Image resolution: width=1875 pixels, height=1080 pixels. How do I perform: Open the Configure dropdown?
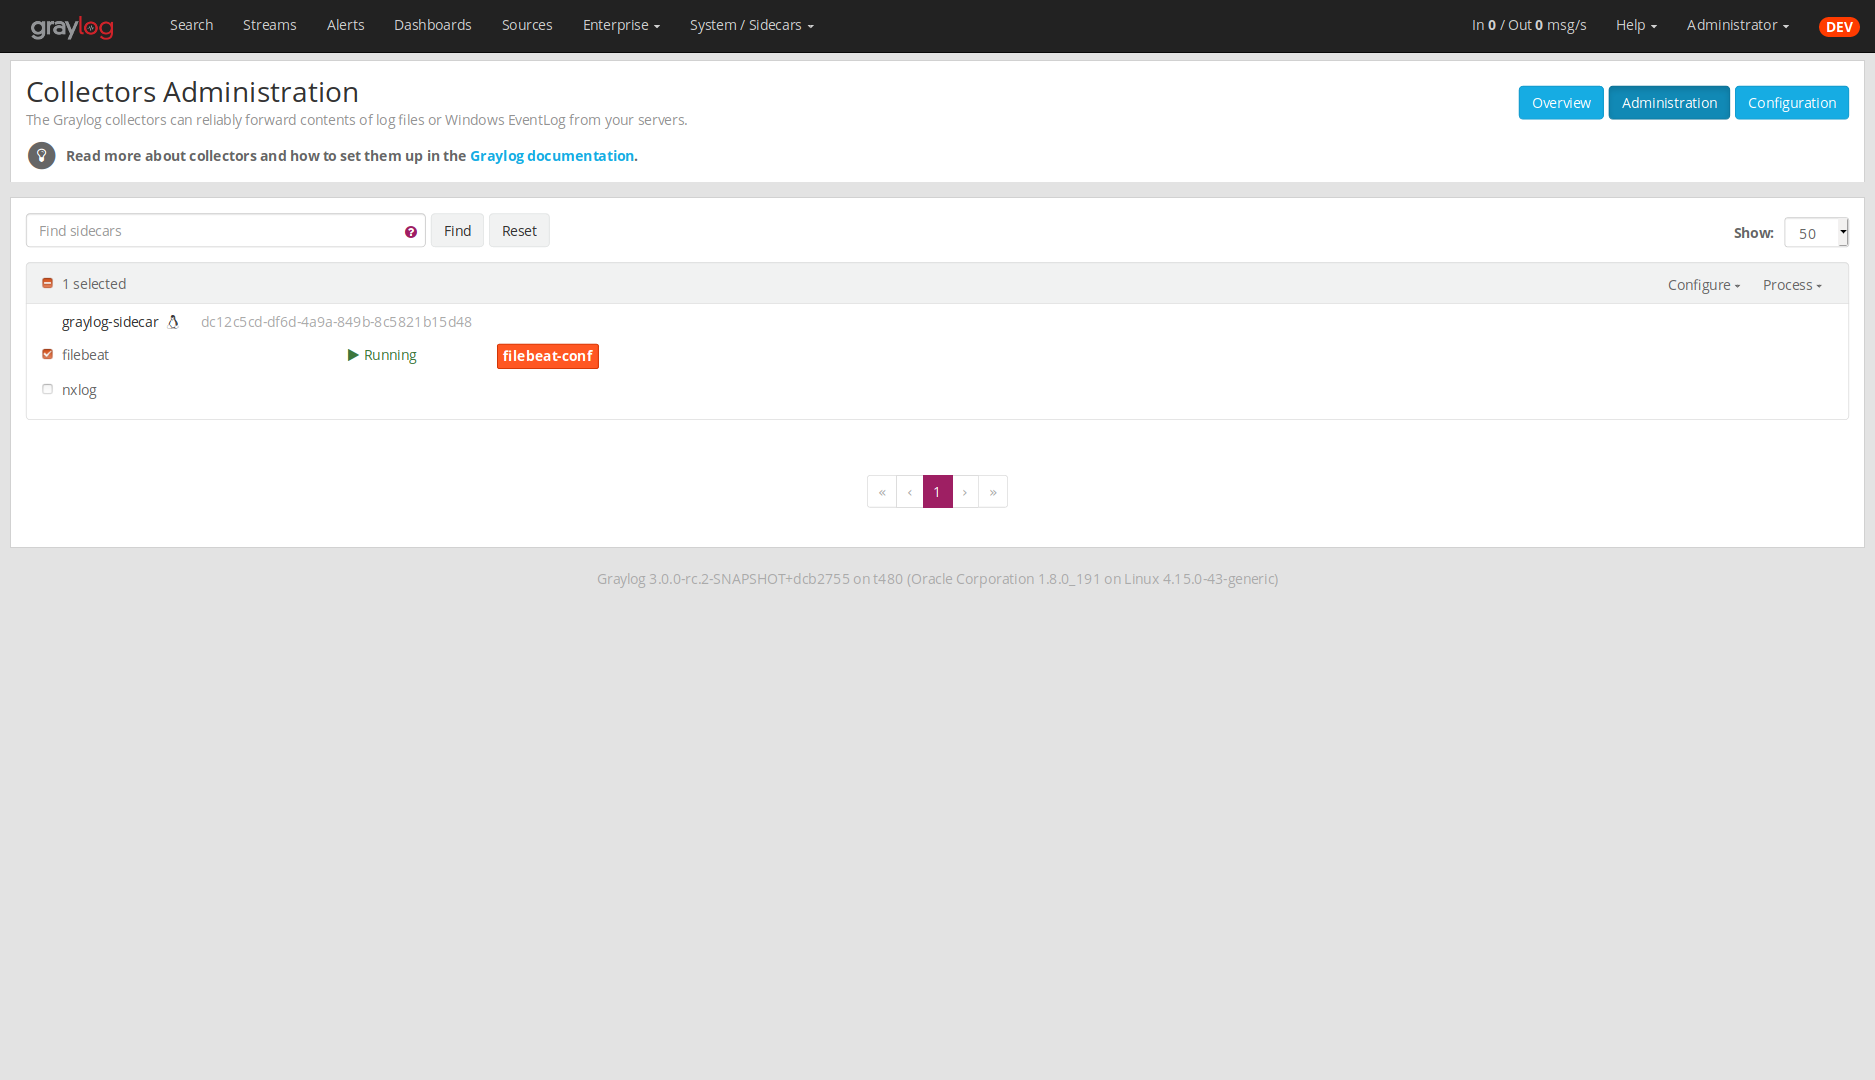1703,285
